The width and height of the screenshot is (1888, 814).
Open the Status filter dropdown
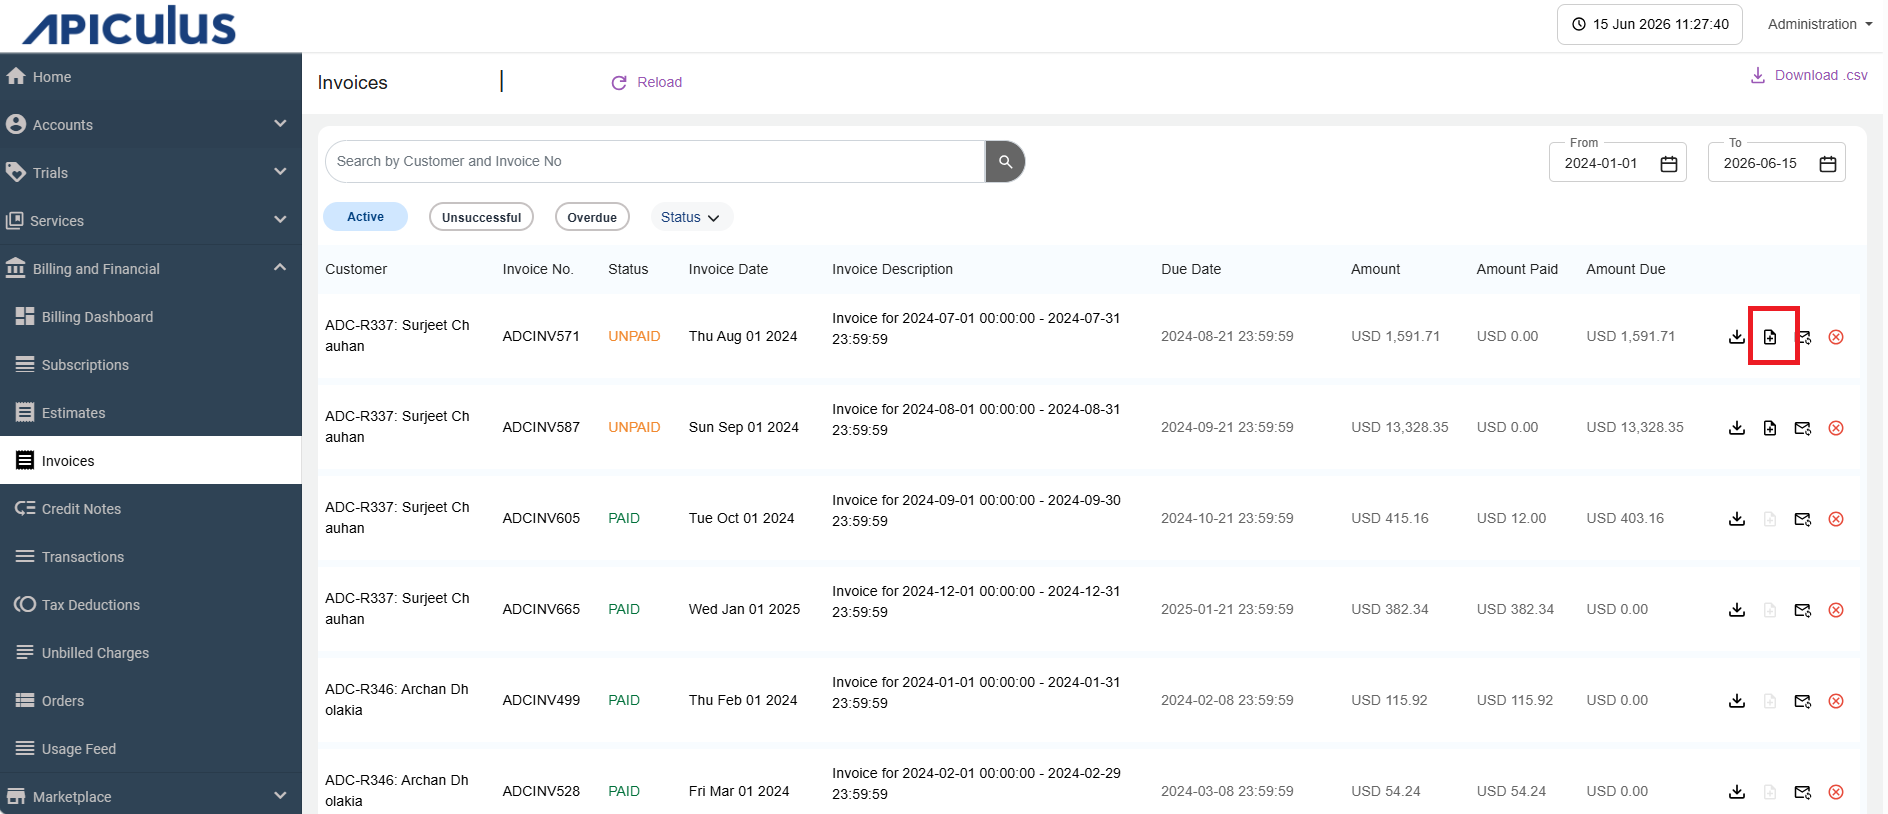coord(691,217)
